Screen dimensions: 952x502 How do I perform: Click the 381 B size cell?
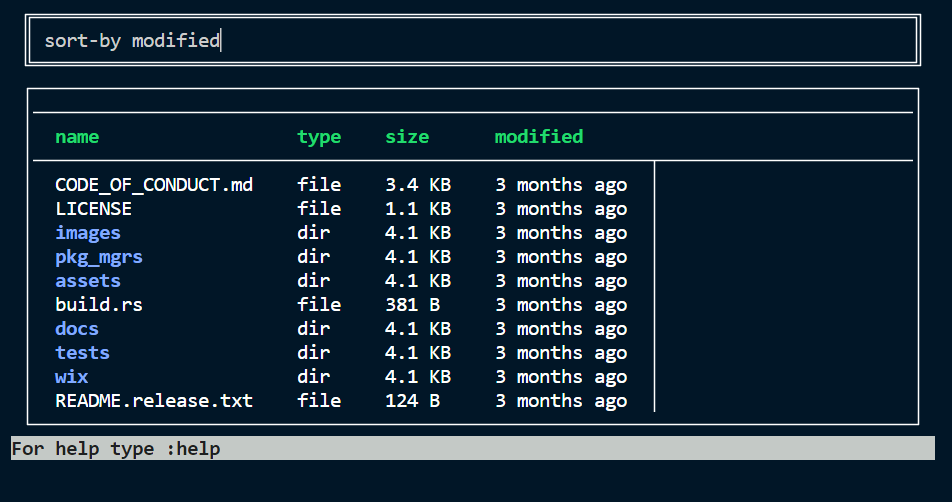point(413,305)
